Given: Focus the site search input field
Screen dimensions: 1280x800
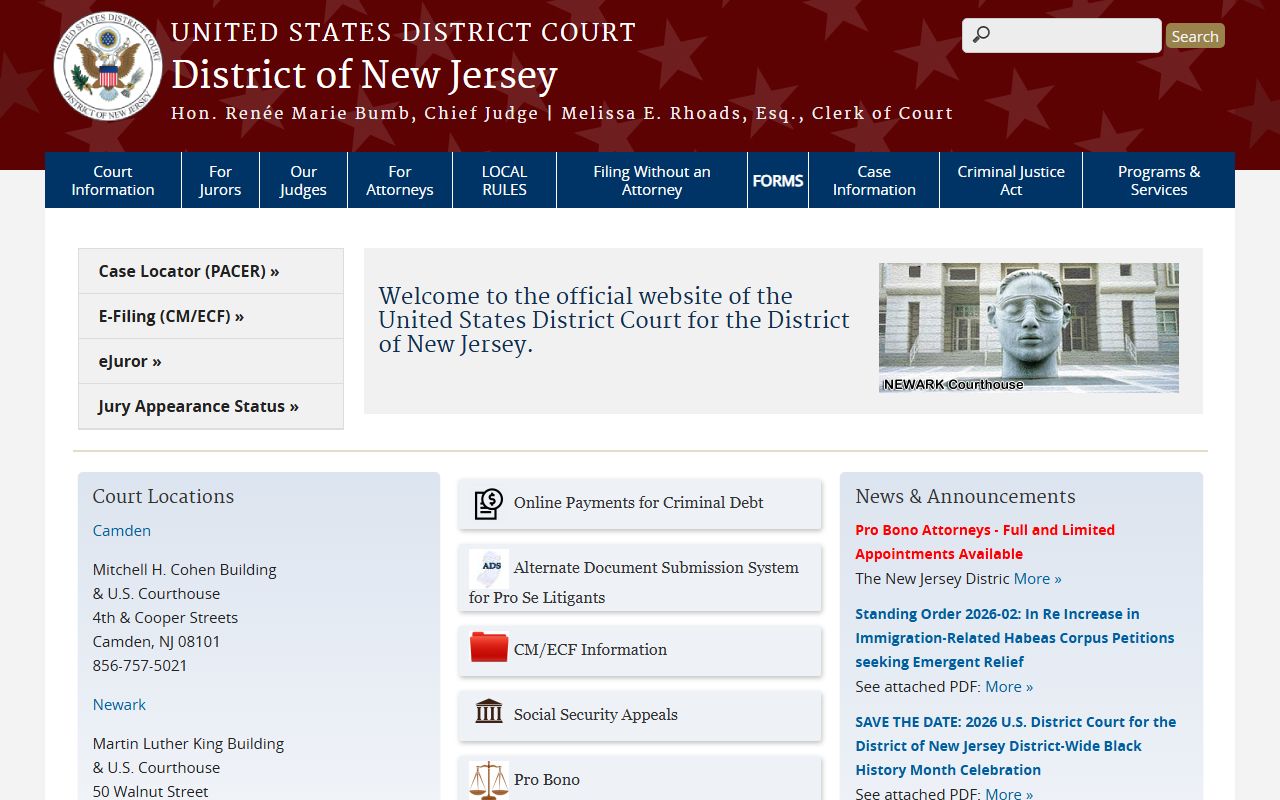Looking at the screenshot, I should tap(1062, 35).
